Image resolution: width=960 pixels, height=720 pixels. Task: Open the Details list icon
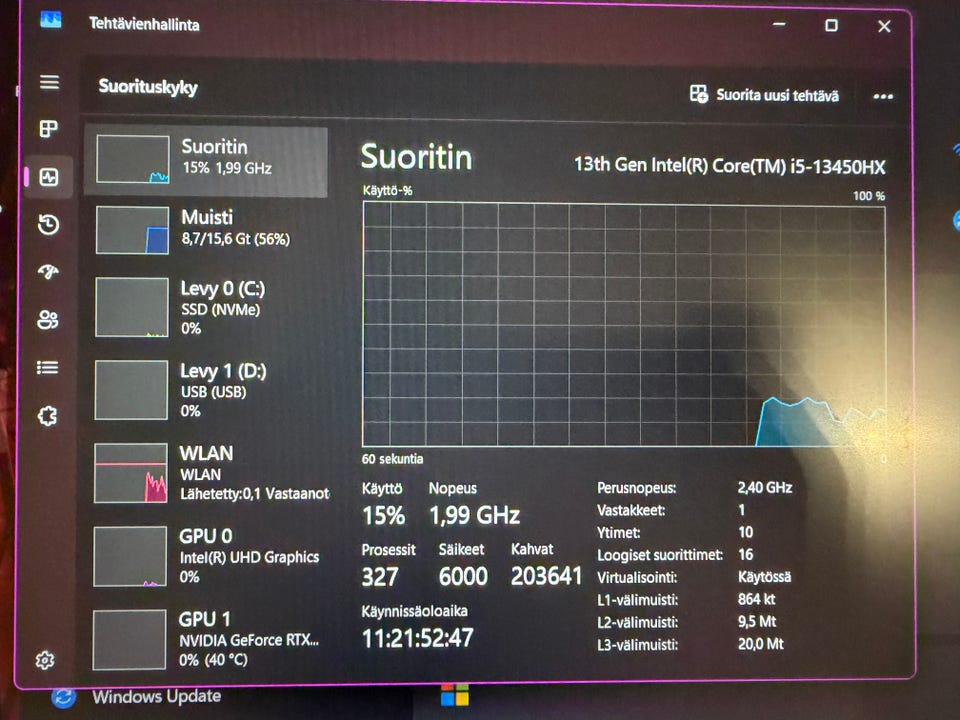tap(48, 367)
